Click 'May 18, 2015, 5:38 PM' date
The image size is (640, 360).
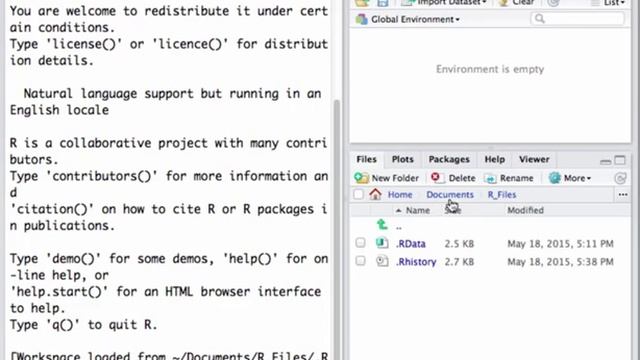[560, 262]
